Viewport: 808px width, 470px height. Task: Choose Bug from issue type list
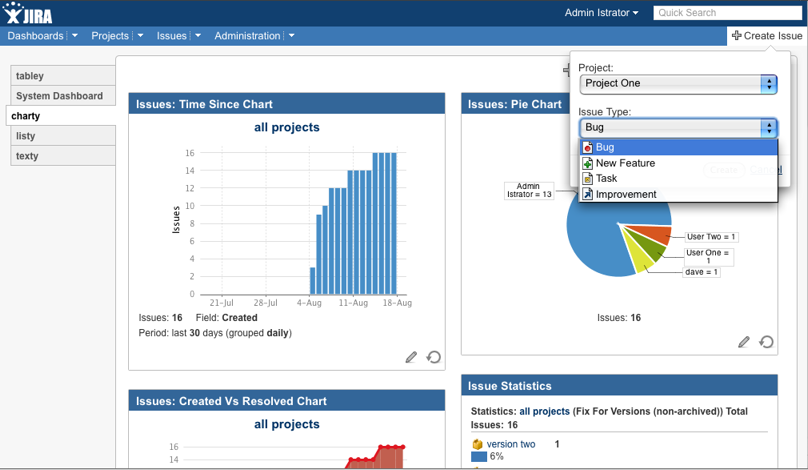tap(678, 147)
